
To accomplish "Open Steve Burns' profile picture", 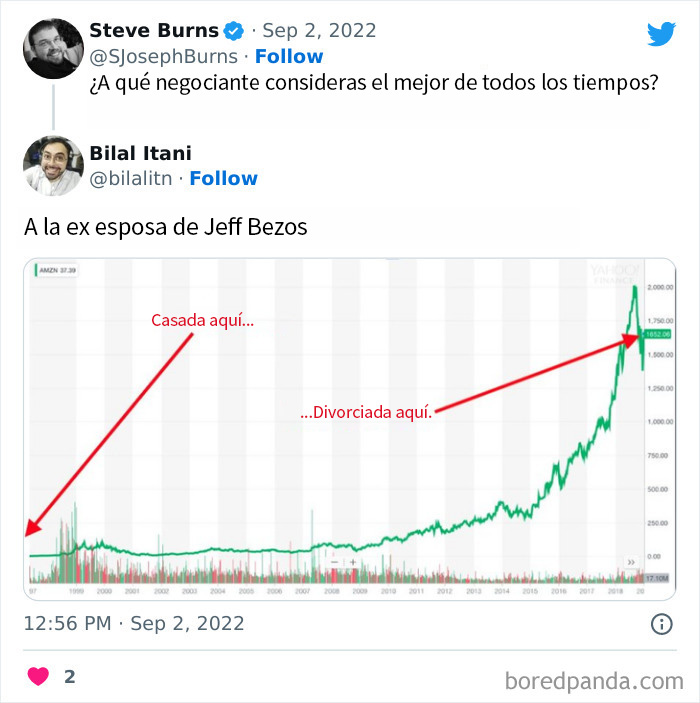I will (52, 48).
